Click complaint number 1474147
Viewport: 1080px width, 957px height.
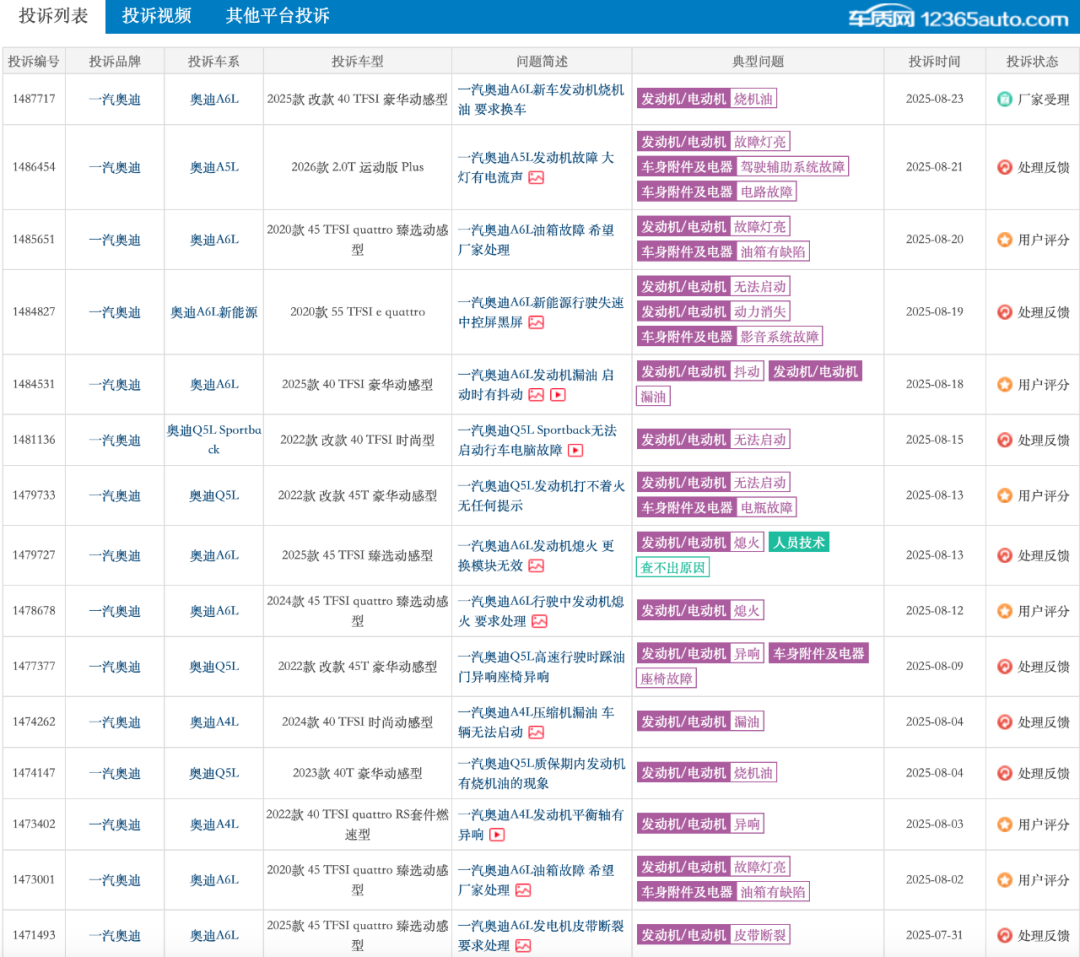click(34, 773)
